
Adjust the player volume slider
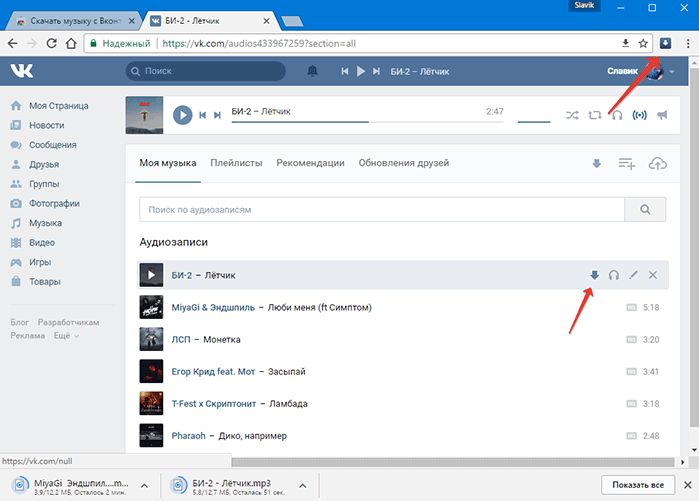click(x=534, y=122)
